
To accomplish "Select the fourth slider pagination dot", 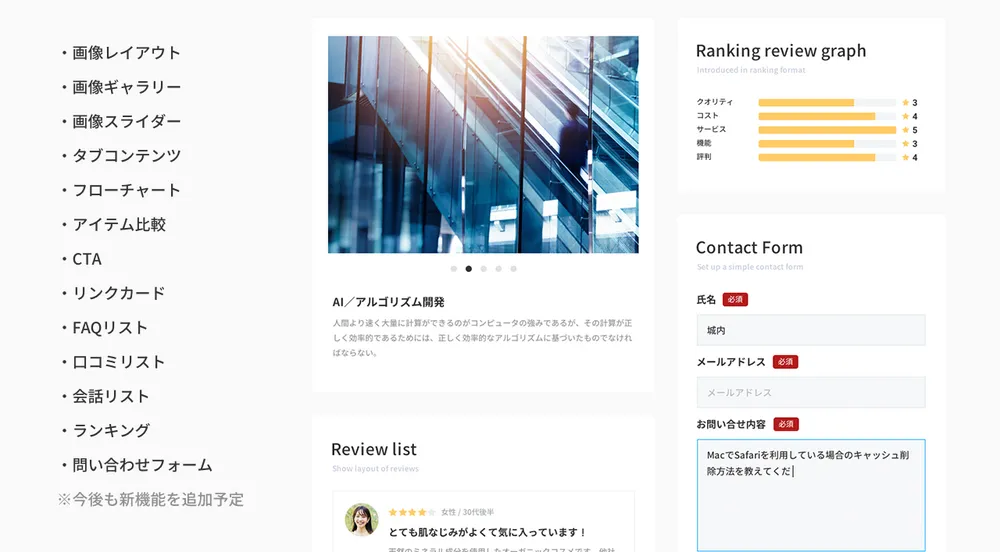I will 499,269.
